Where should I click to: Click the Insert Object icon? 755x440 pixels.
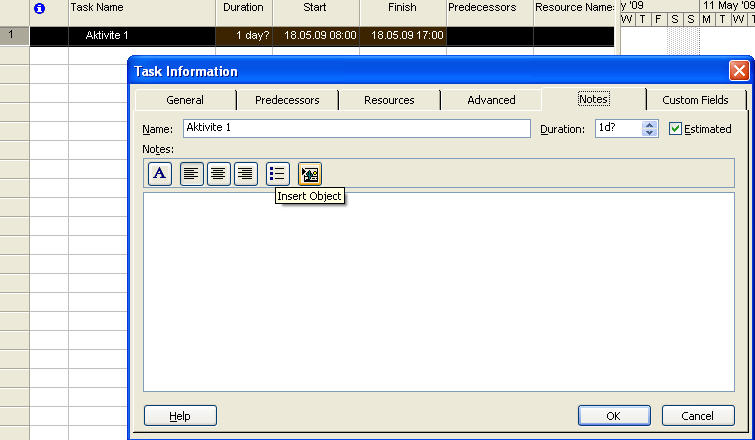click(310, 174)
